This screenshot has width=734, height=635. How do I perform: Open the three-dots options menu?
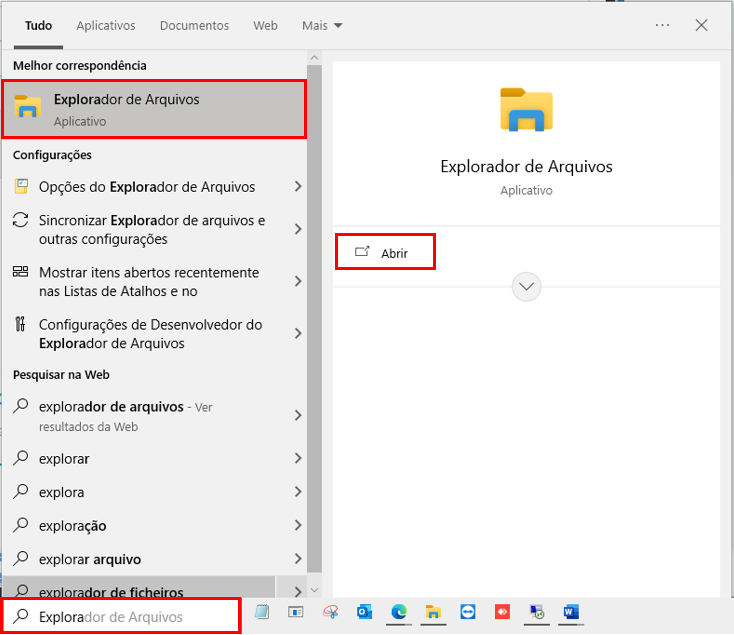point(662,25)
